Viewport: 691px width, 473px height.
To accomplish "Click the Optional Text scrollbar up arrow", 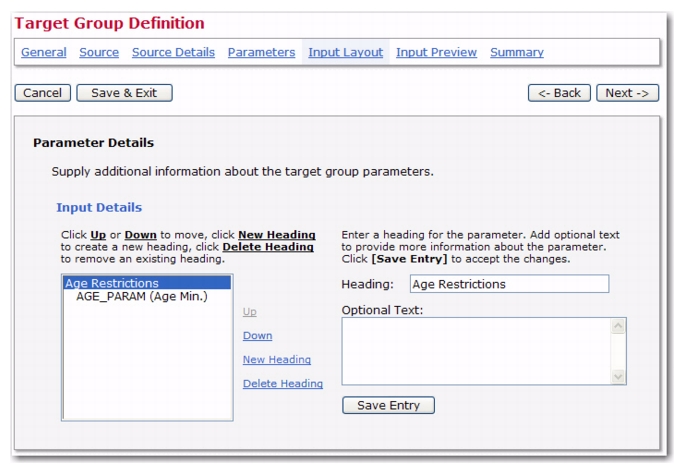I will pyautogui.click(x=618, y=326).
